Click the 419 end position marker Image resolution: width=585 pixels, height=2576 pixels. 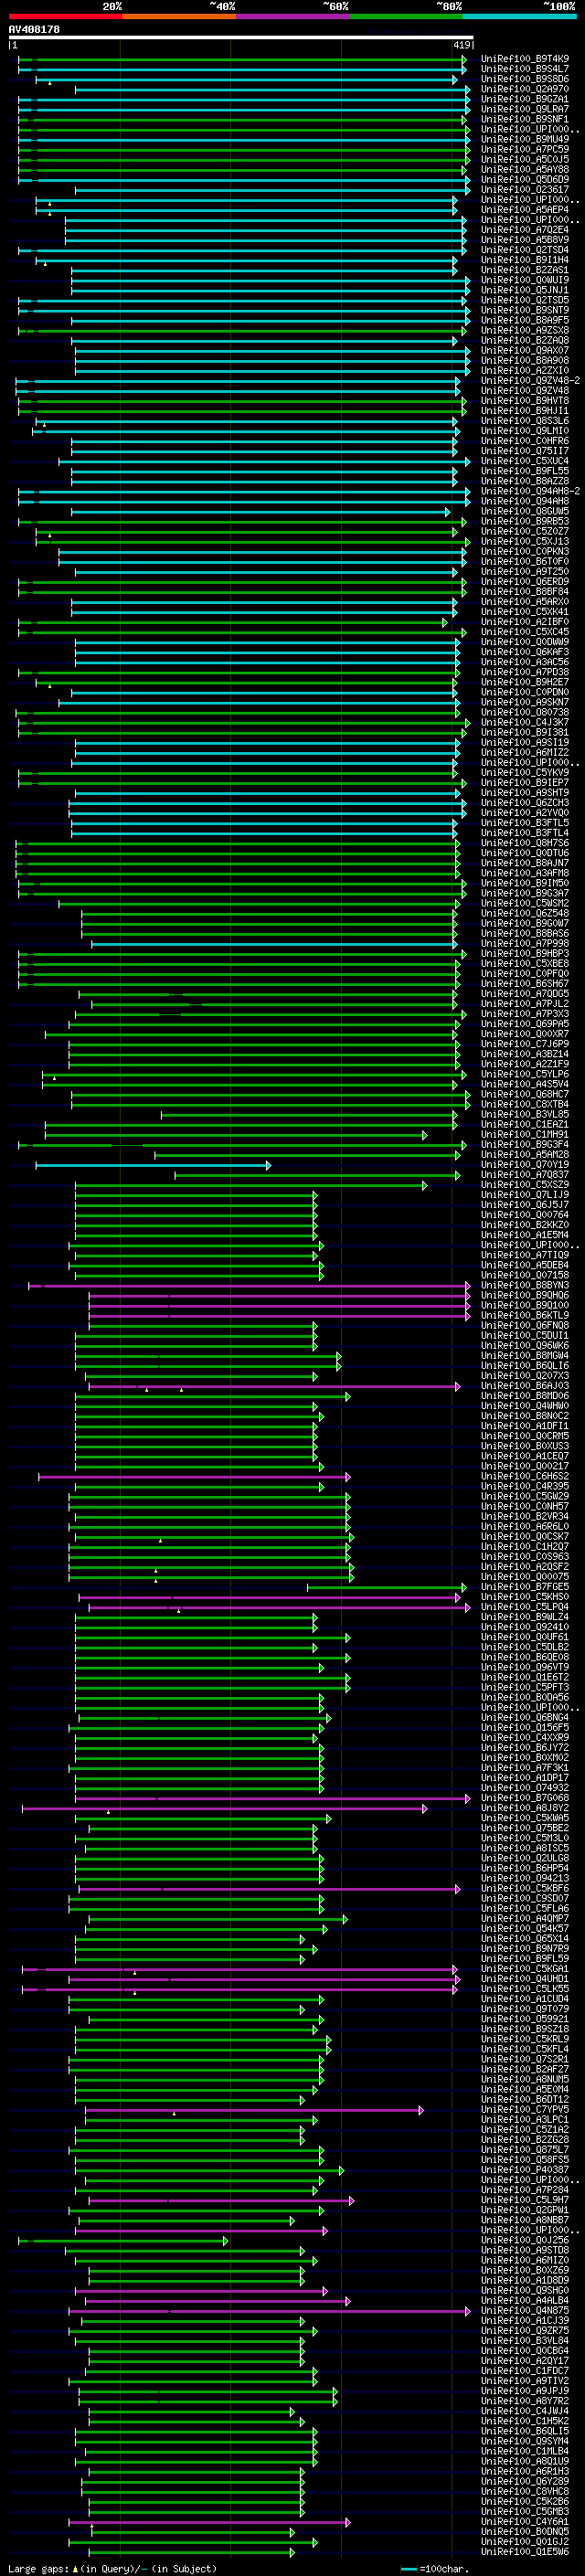pos(462,45)
